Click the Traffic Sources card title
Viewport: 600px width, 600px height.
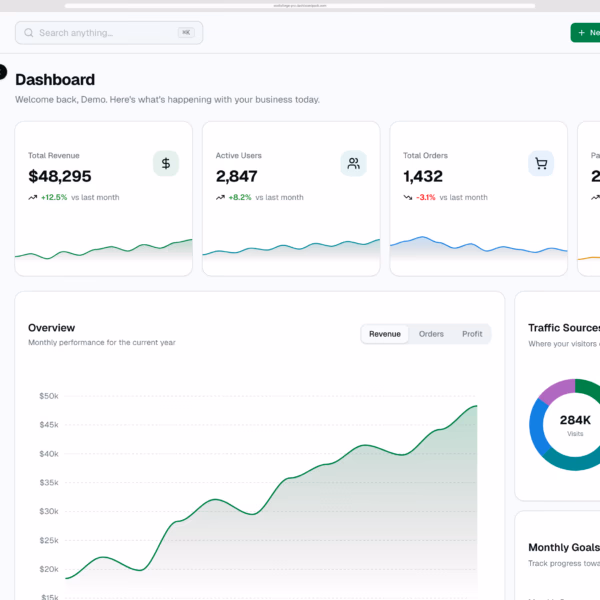(564, 328)
